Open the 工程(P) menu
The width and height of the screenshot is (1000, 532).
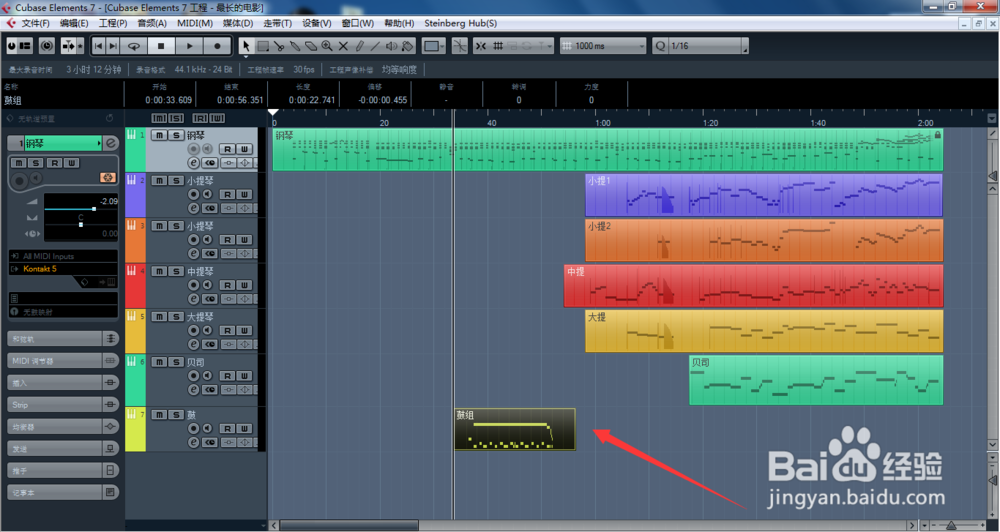(x=113, y=23)
